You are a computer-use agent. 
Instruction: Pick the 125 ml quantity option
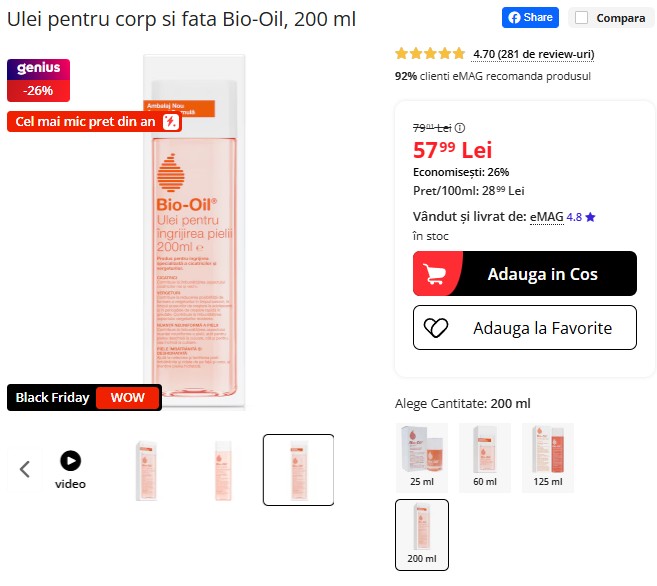(548, 458)
